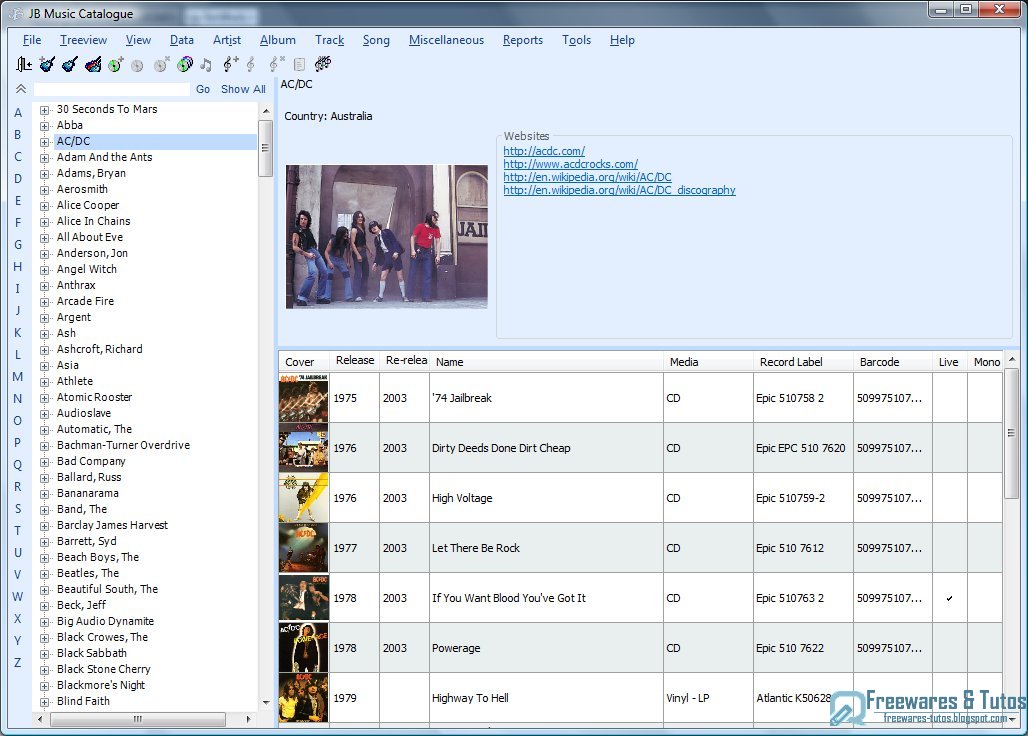Click the single music note toolbar icon

[206, 63]
